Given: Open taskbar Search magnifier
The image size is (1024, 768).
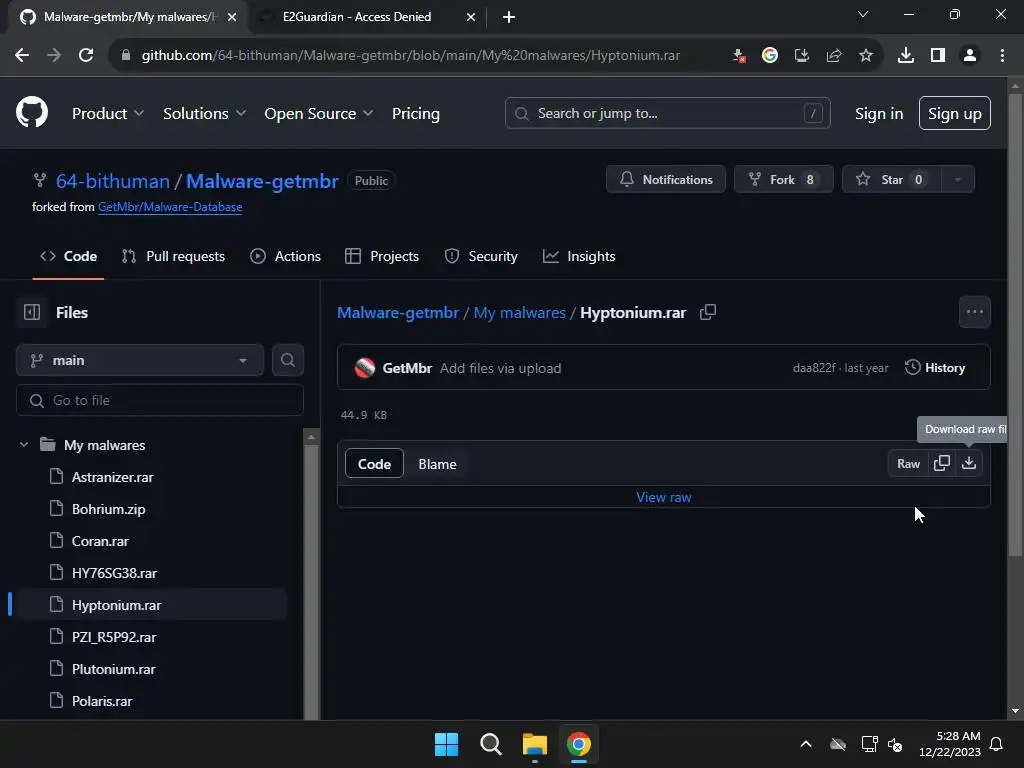Looking at the screenshot, I should coord(490,744).
